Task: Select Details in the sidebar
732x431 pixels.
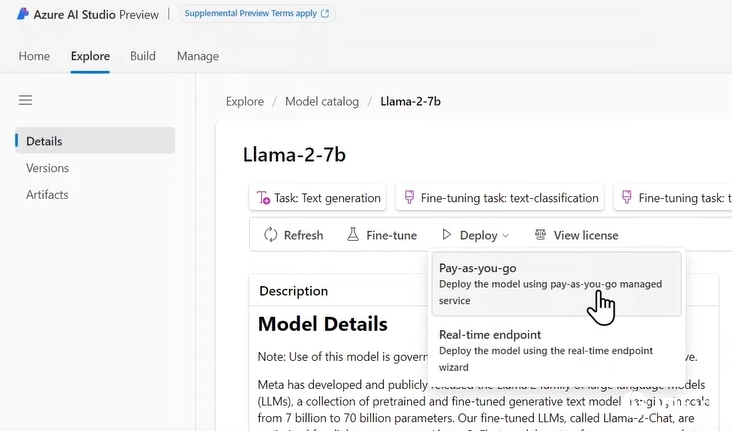Action: [x=95, y=141]
